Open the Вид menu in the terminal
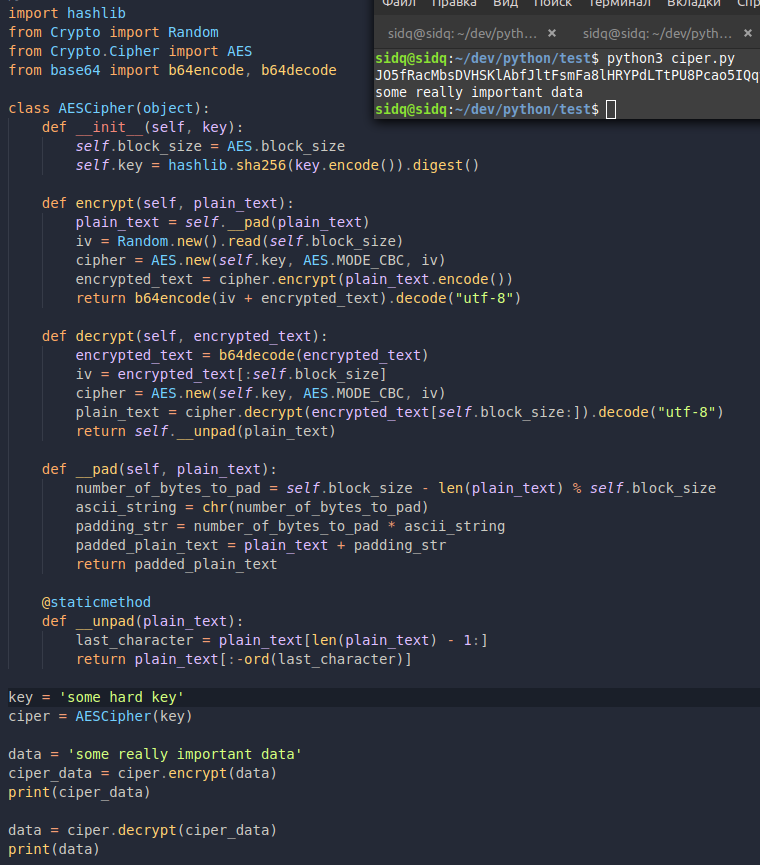The width and height of the screenshot is (760, 865). (505, 3)
